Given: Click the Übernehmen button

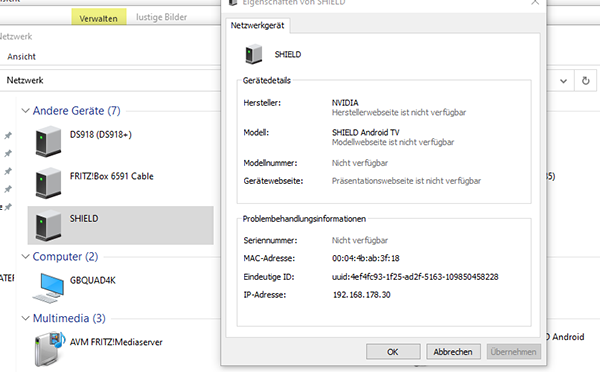Looking at the screenshot, I should point(514,352).
